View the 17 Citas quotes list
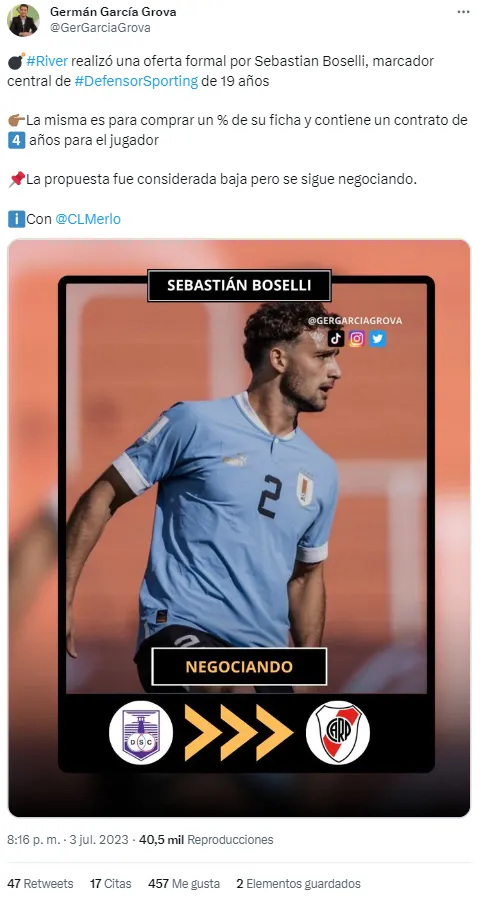 pyautogui.click(x=111, y=884)
